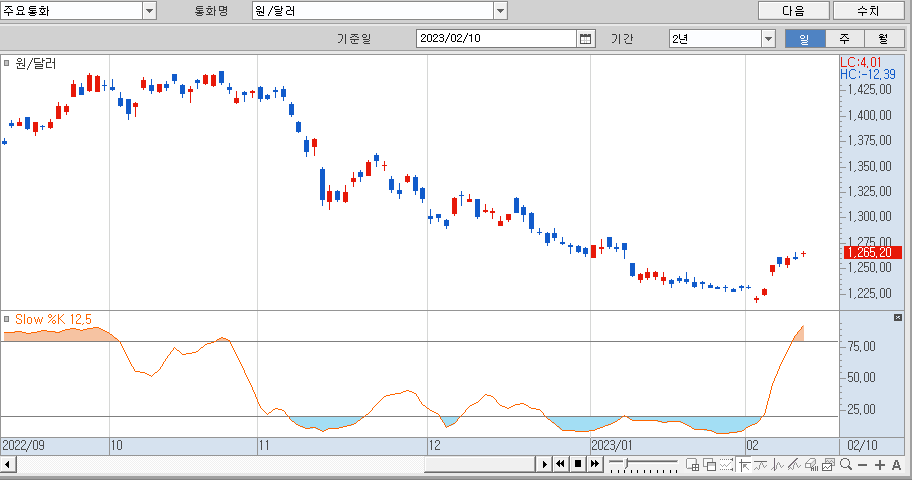Viewport: 912px width, 480px height.
Task: Open the 통화명 원/달러 dropdown arrow
Action: pyautogui.click(x=501, y=10)
